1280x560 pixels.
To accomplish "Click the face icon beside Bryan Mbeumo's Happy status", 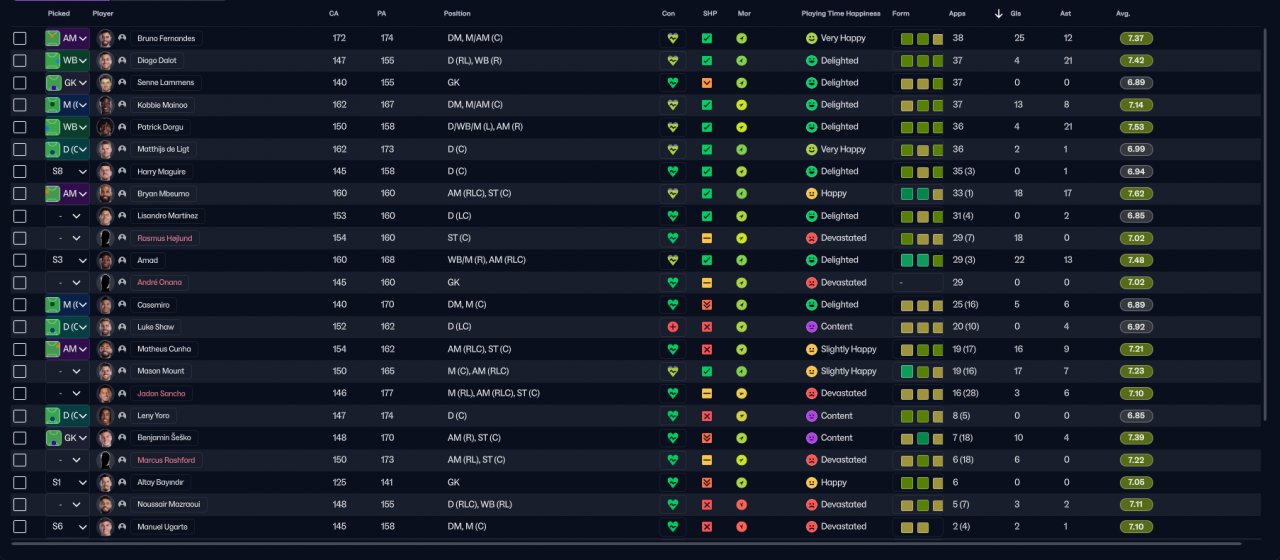I will (x=811, y=193).
